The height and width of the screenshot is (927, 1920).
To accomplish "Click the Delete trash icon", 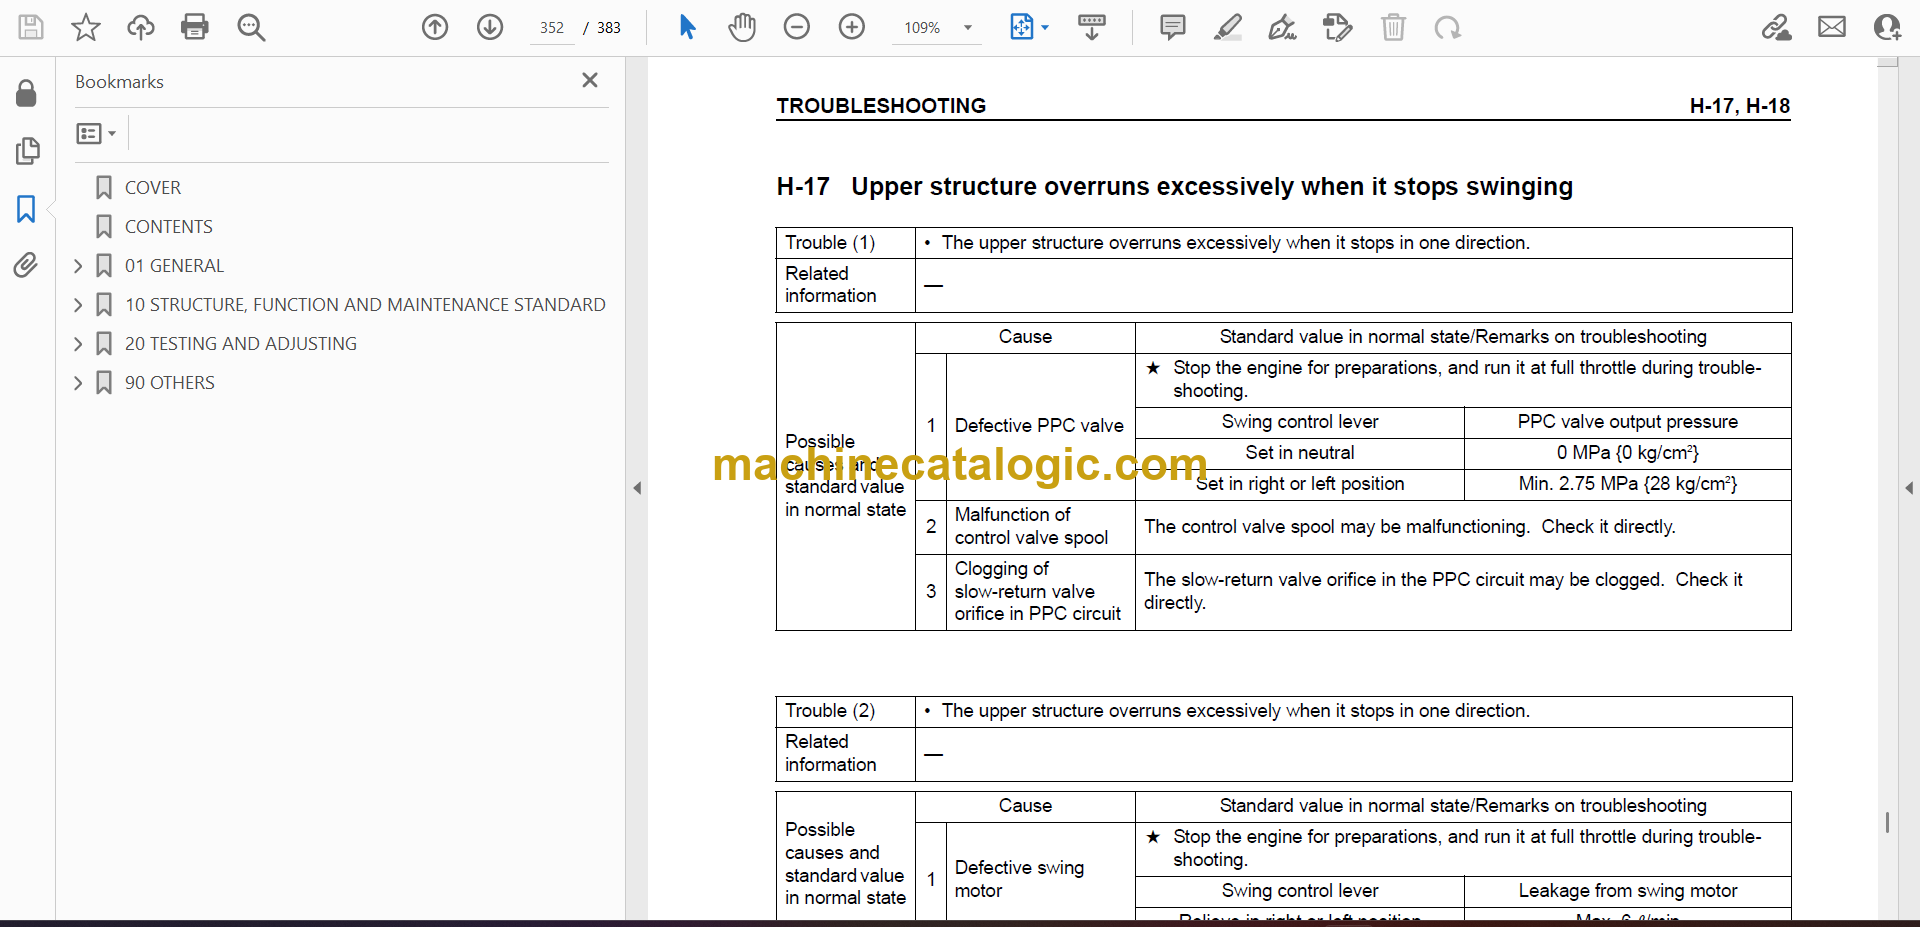I will click(x=1393, y=27).
